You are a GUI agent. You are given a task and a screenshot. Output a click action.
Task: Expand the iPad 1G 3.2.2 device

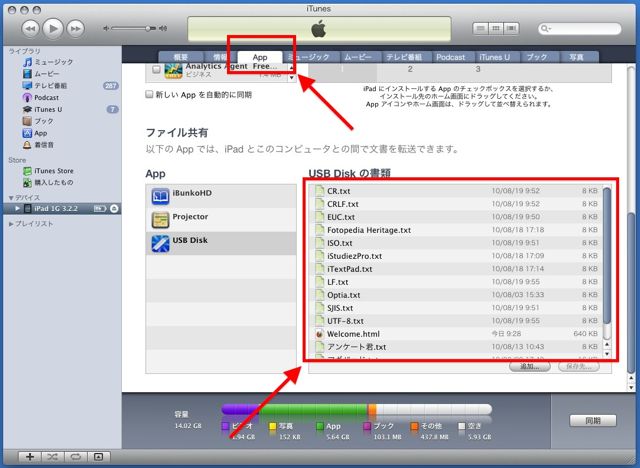click(17, 208)
